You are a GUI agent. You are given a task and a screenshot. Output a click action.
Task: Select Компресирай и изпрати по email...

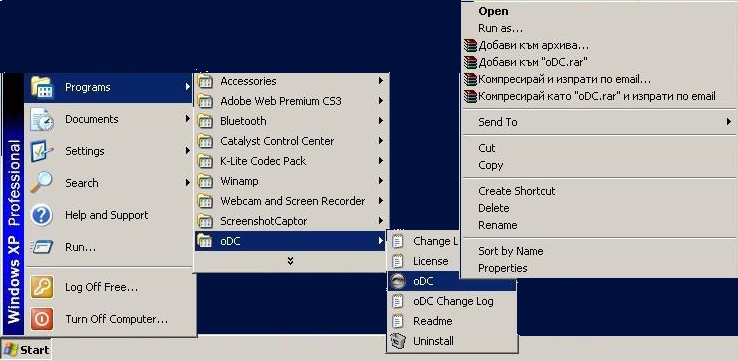pos(564,79)
